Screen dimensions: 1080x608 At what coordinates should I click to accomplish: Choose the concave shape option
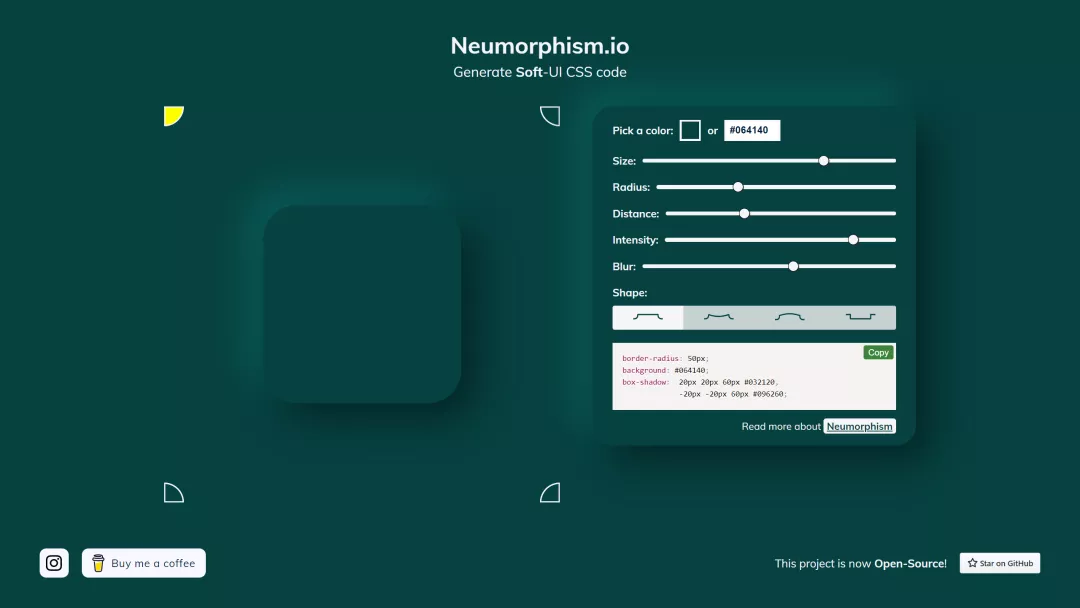point(718,317)
